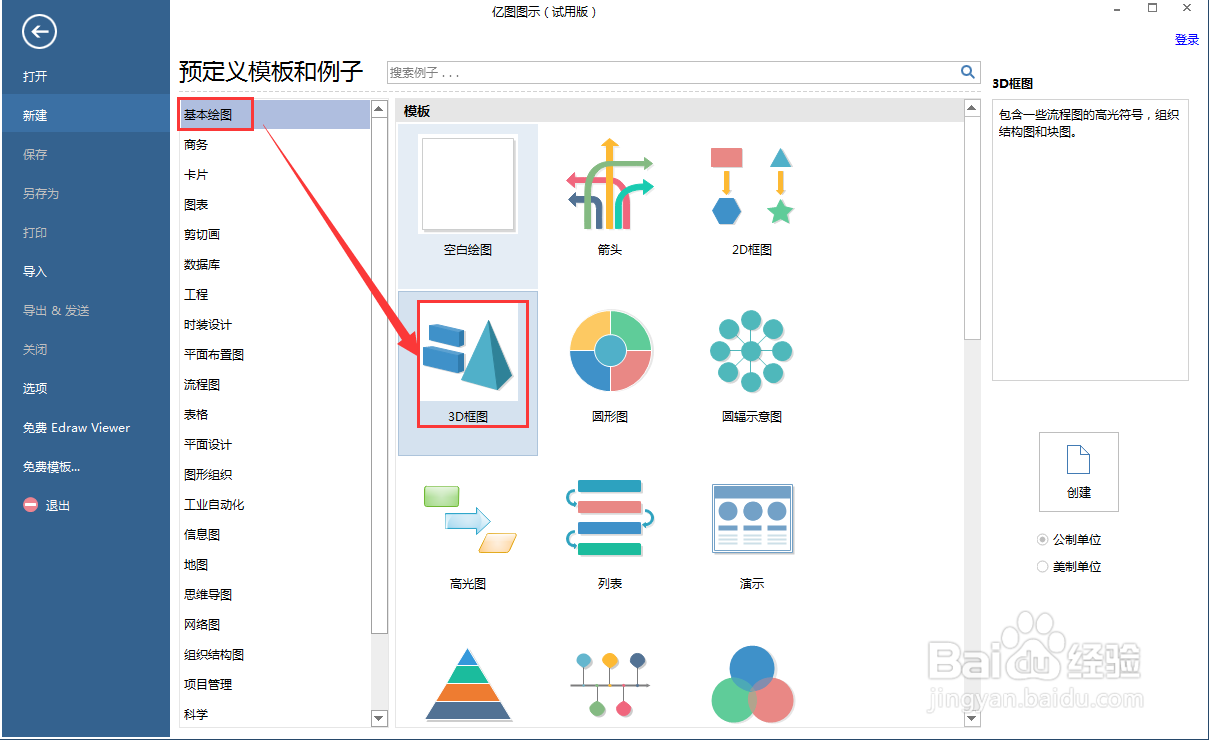This screenshot has width=1209, height=740.
Task: Open the 高光图 template
Action: pos(467,517)
